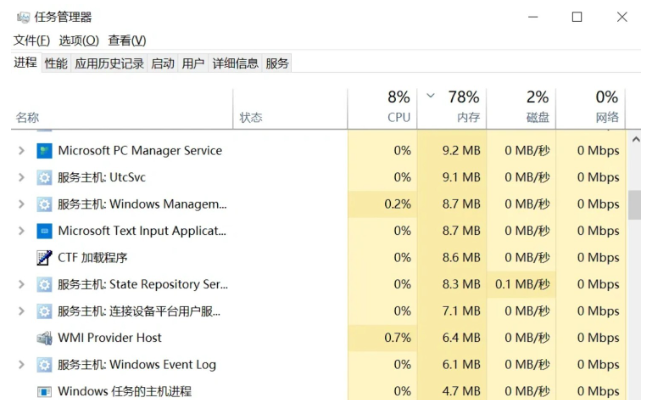Expand 服务主机: Windows Event Log row
Viewport: 648px width, 400px height.
click(x=21, y=364)
